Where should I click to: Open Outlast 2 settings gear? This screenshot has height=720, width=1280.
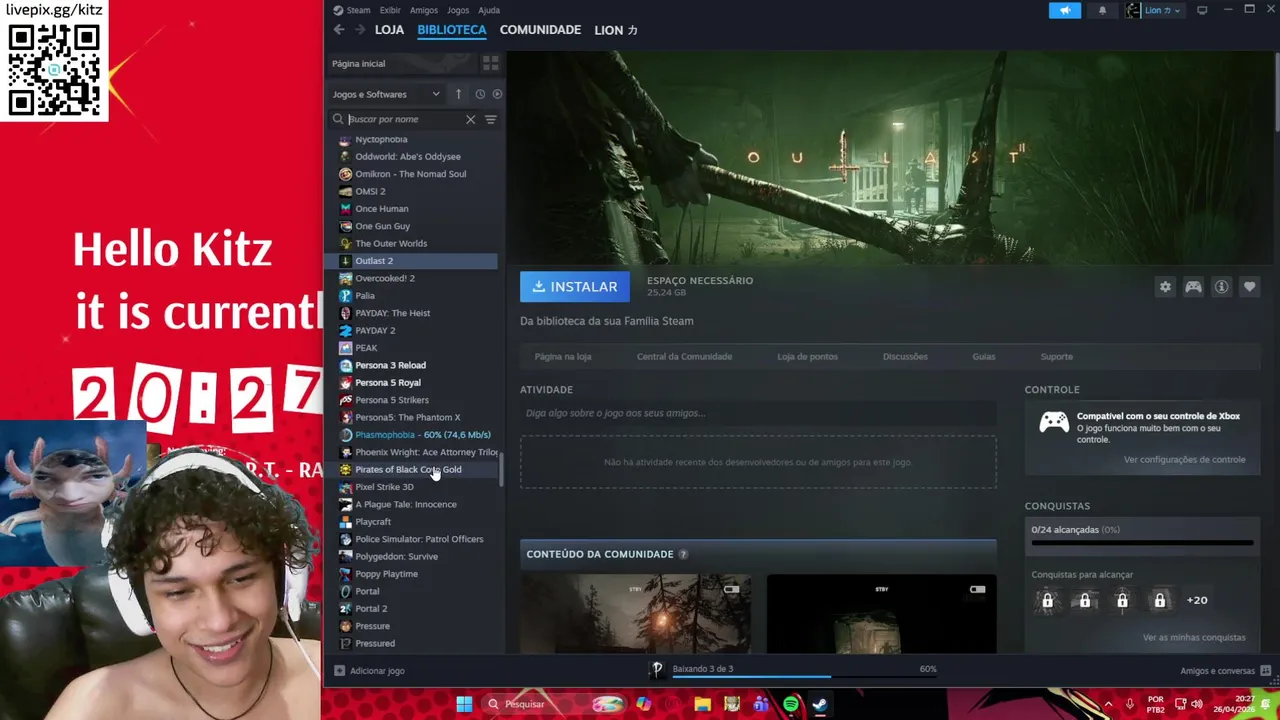tap(1165, 287)
